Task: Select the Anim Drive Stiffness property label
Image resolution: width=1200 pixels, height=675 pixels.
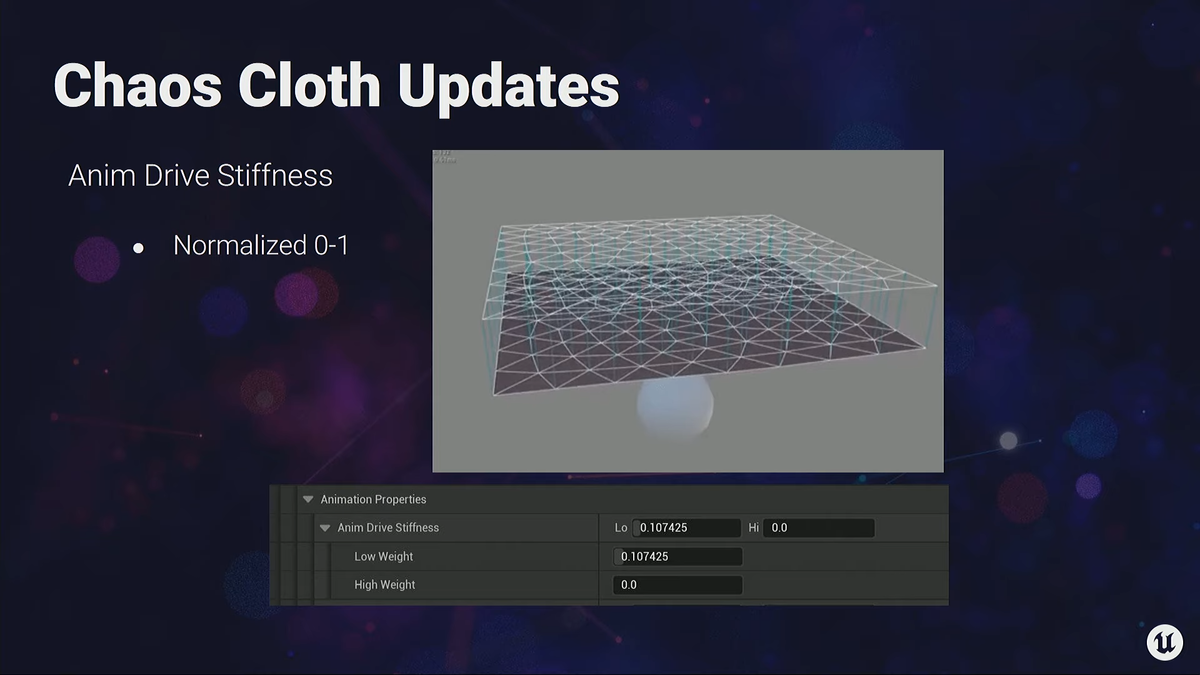Action: pyautogui.click(x=388, y=527)
